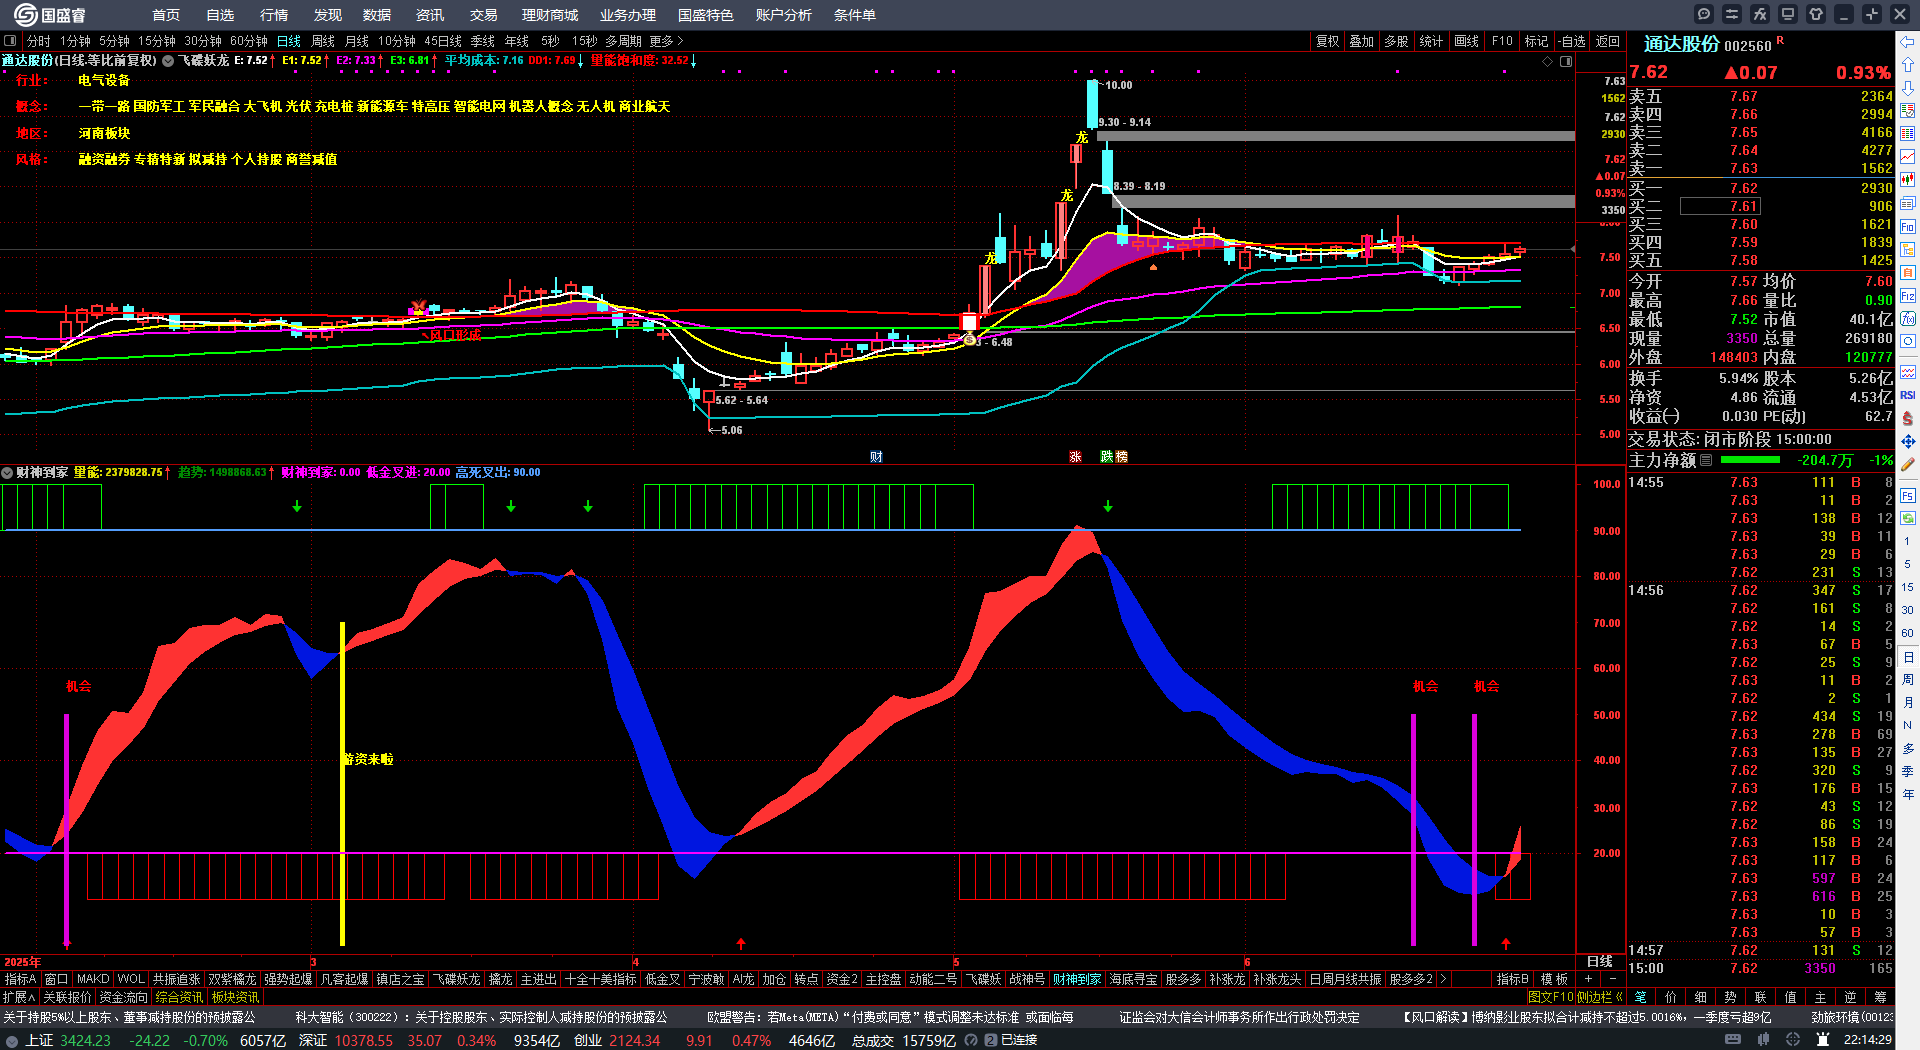Open the 行情 menu
Screen dimensions: 1920x1050
pos(273,15)
